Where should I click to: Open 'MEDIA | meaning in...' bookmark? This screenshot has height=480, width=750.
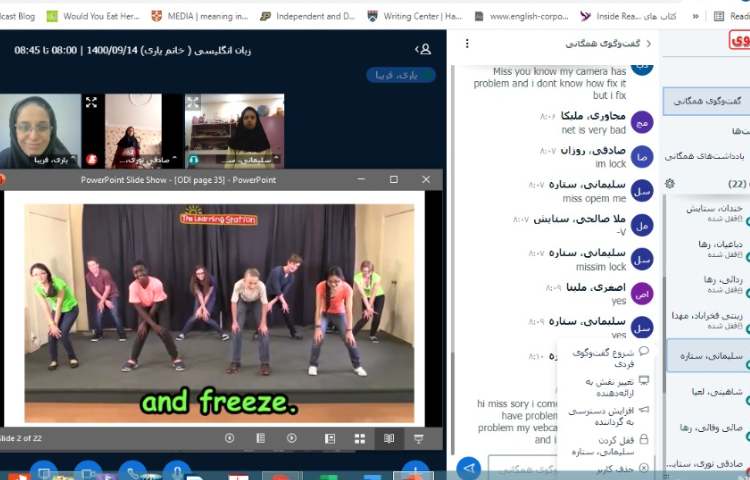point(200,16)
